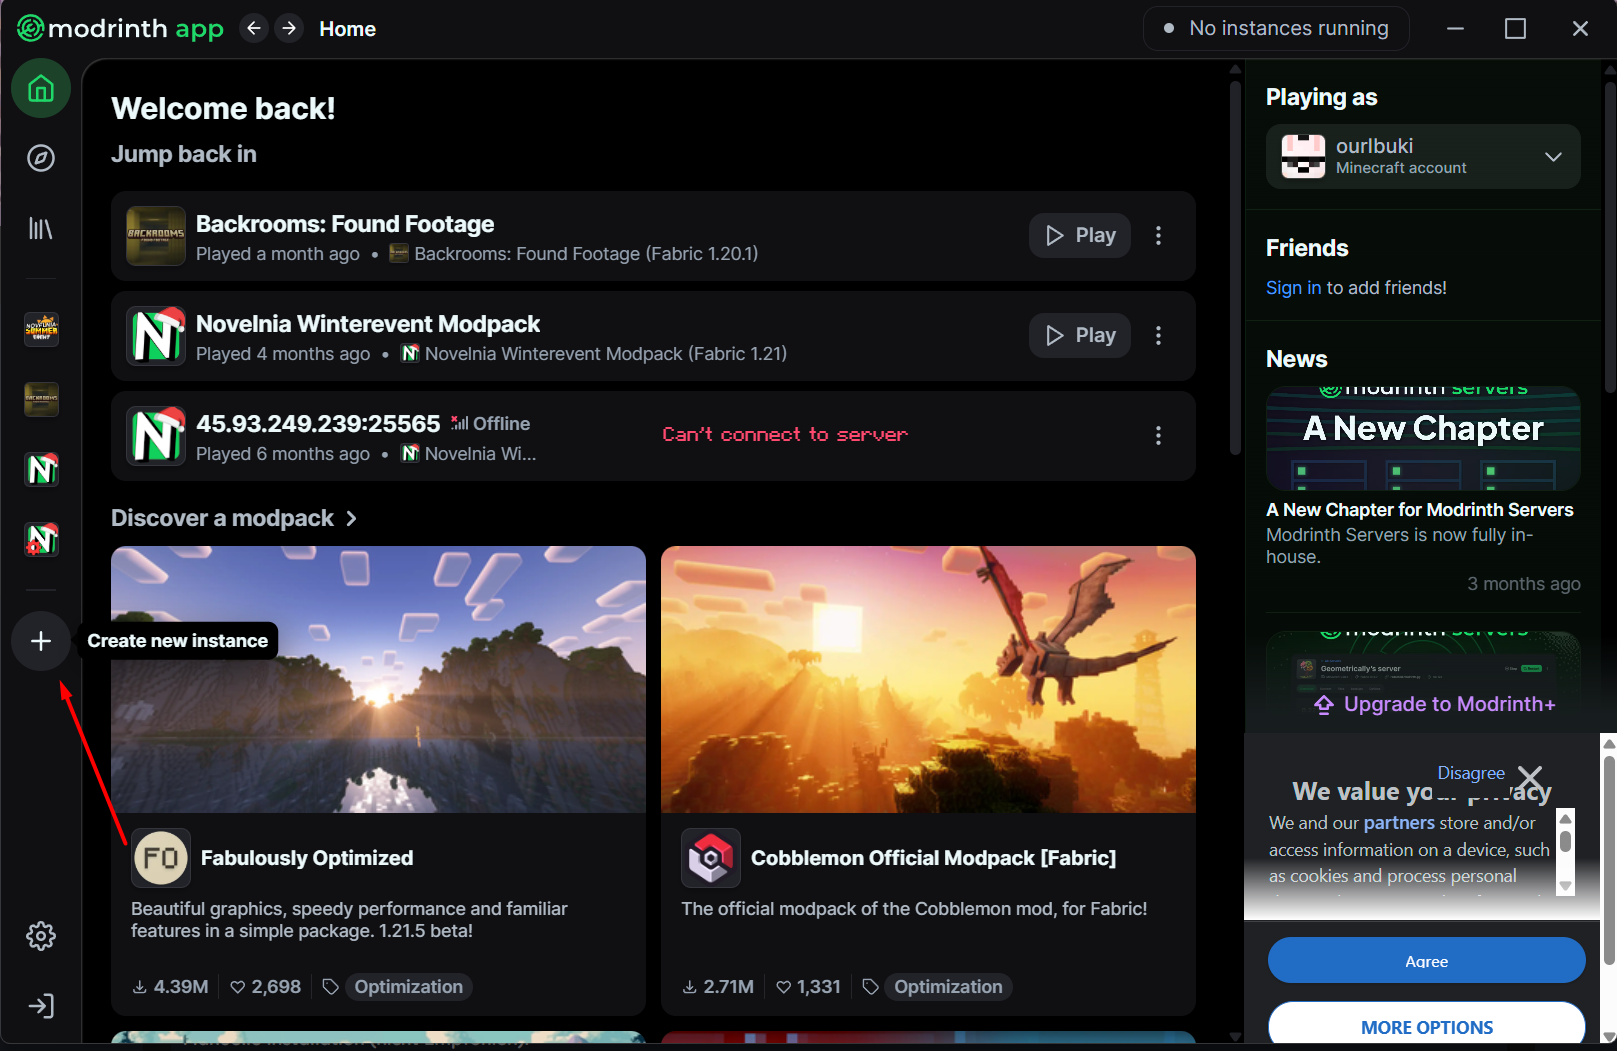Click Optimization tag on Cobblemon card
Screen dimensions: 1617x1051
(x=948, y=987)
